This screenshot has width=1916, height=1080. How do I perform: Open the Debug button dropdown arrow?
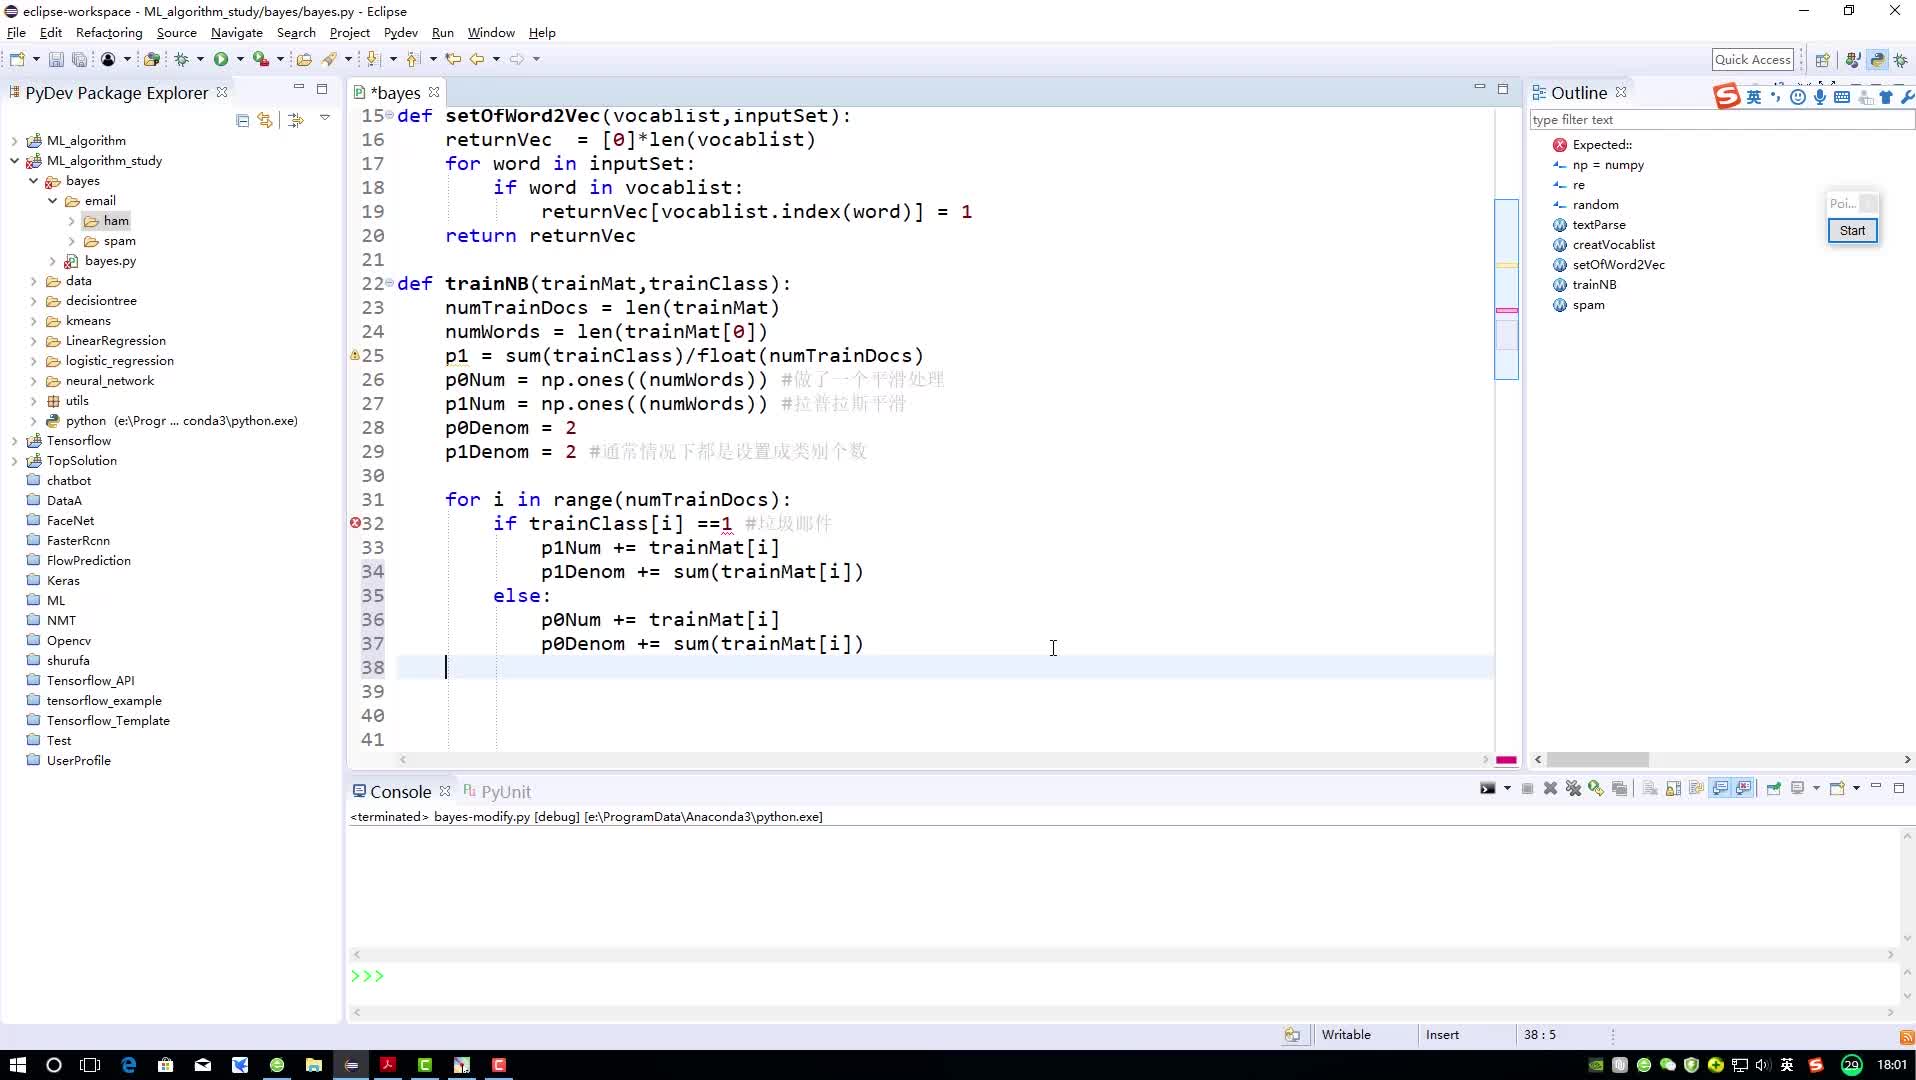coord(200,60)
